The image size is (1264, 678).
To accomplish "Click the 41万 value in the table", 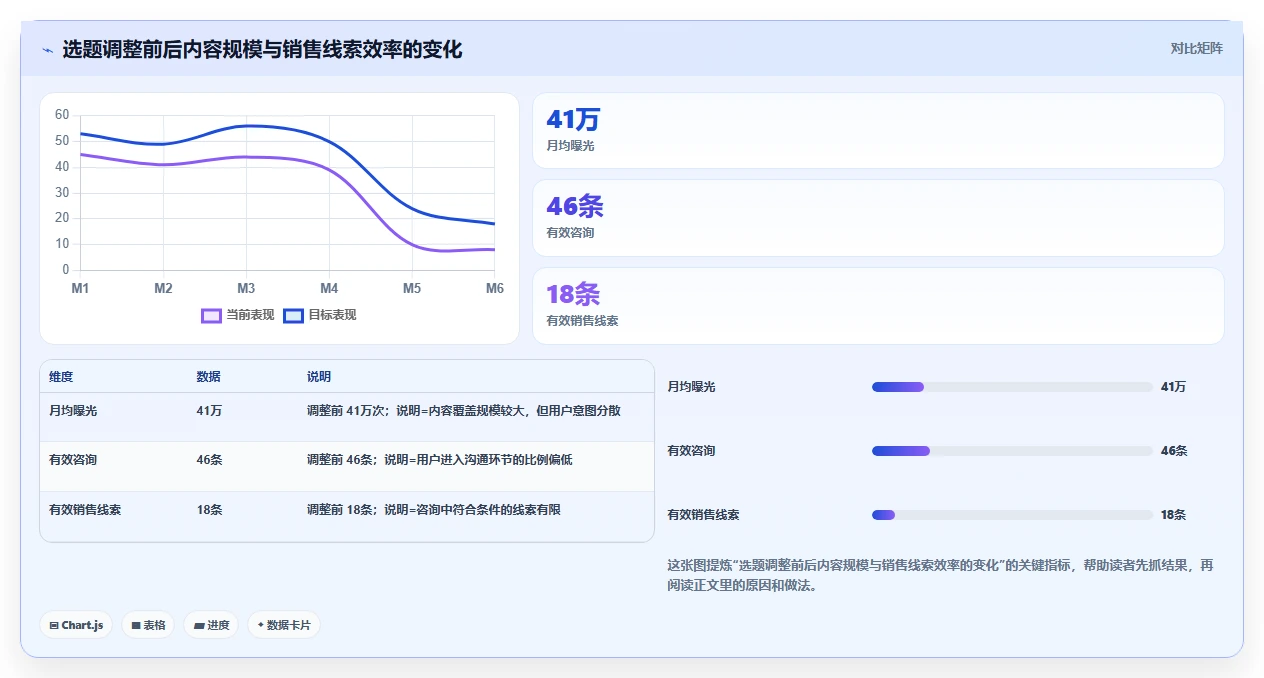I will (x=210, y=410).
